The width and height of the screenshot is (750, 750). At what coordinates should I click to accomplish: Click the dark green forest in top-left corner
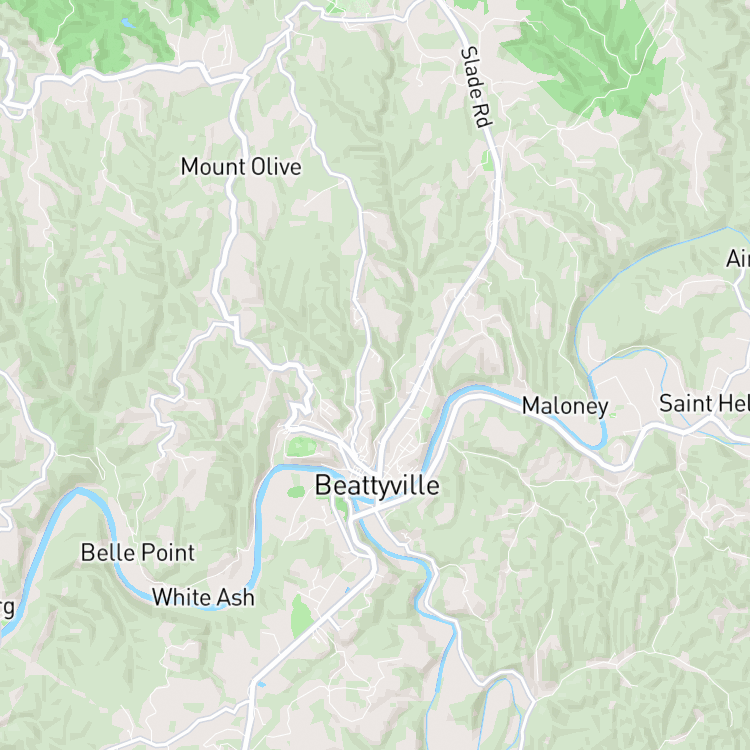[103, 33]
